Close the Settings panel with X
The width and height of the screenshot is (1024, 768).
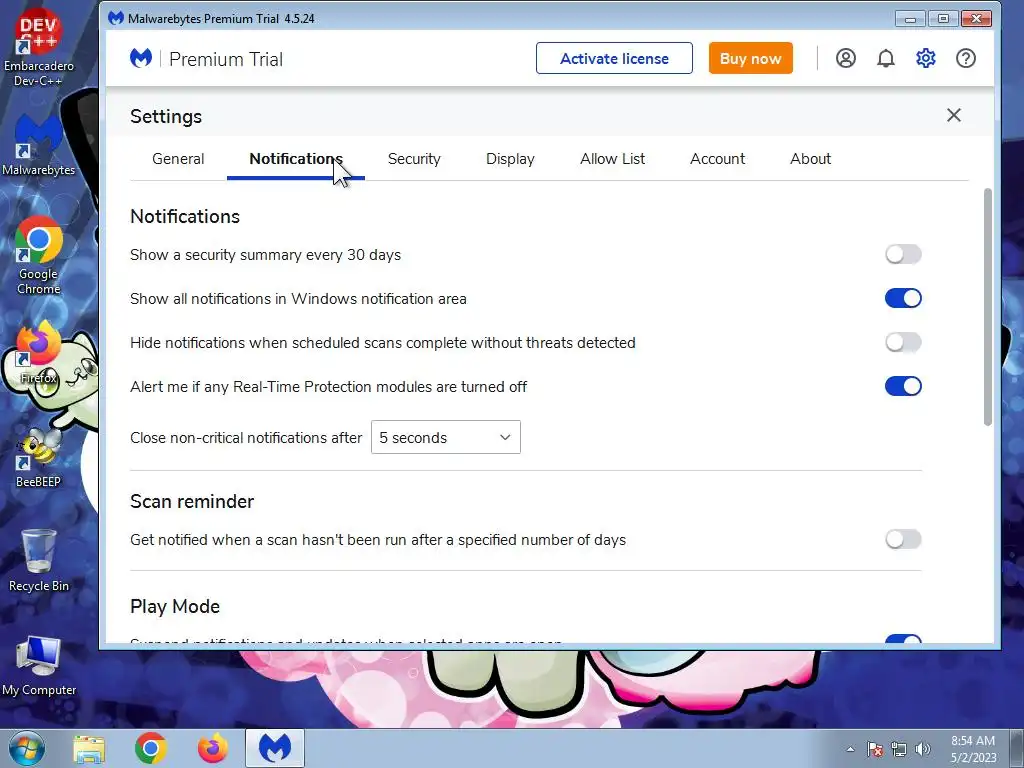tap(953, 116)
